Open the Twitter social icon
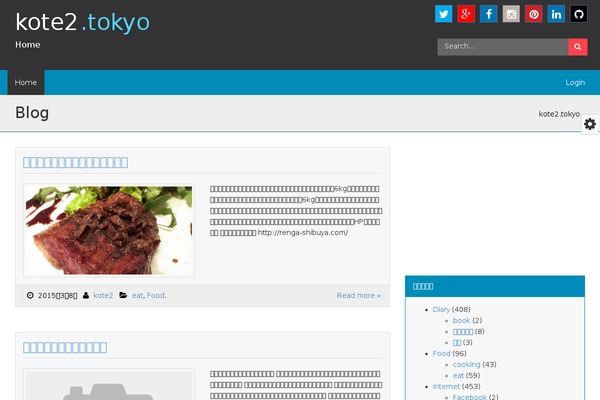Image resolution: width=600 pixels, height=400 pixels. pos(443,14)
